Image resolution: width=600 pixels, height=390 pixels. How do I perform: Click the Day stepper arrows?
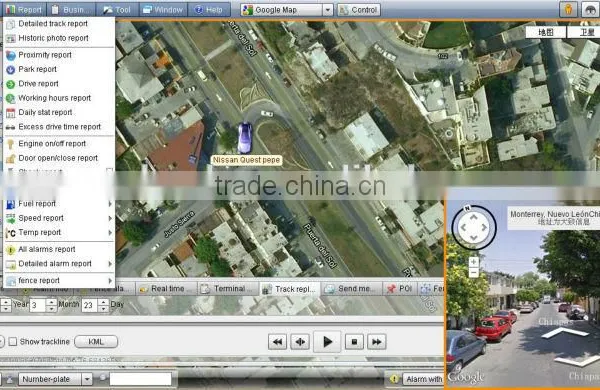click(x=103, y=305)
